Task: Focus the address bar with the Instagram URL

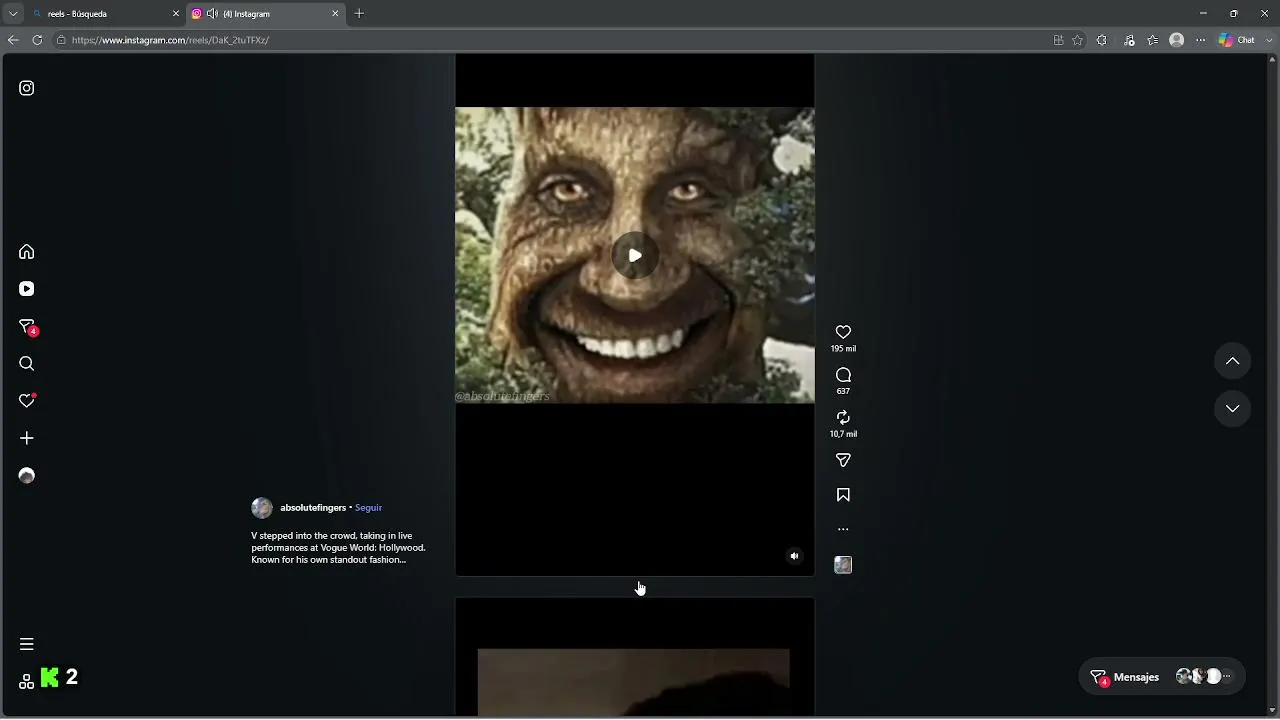Action: (550, 40)
